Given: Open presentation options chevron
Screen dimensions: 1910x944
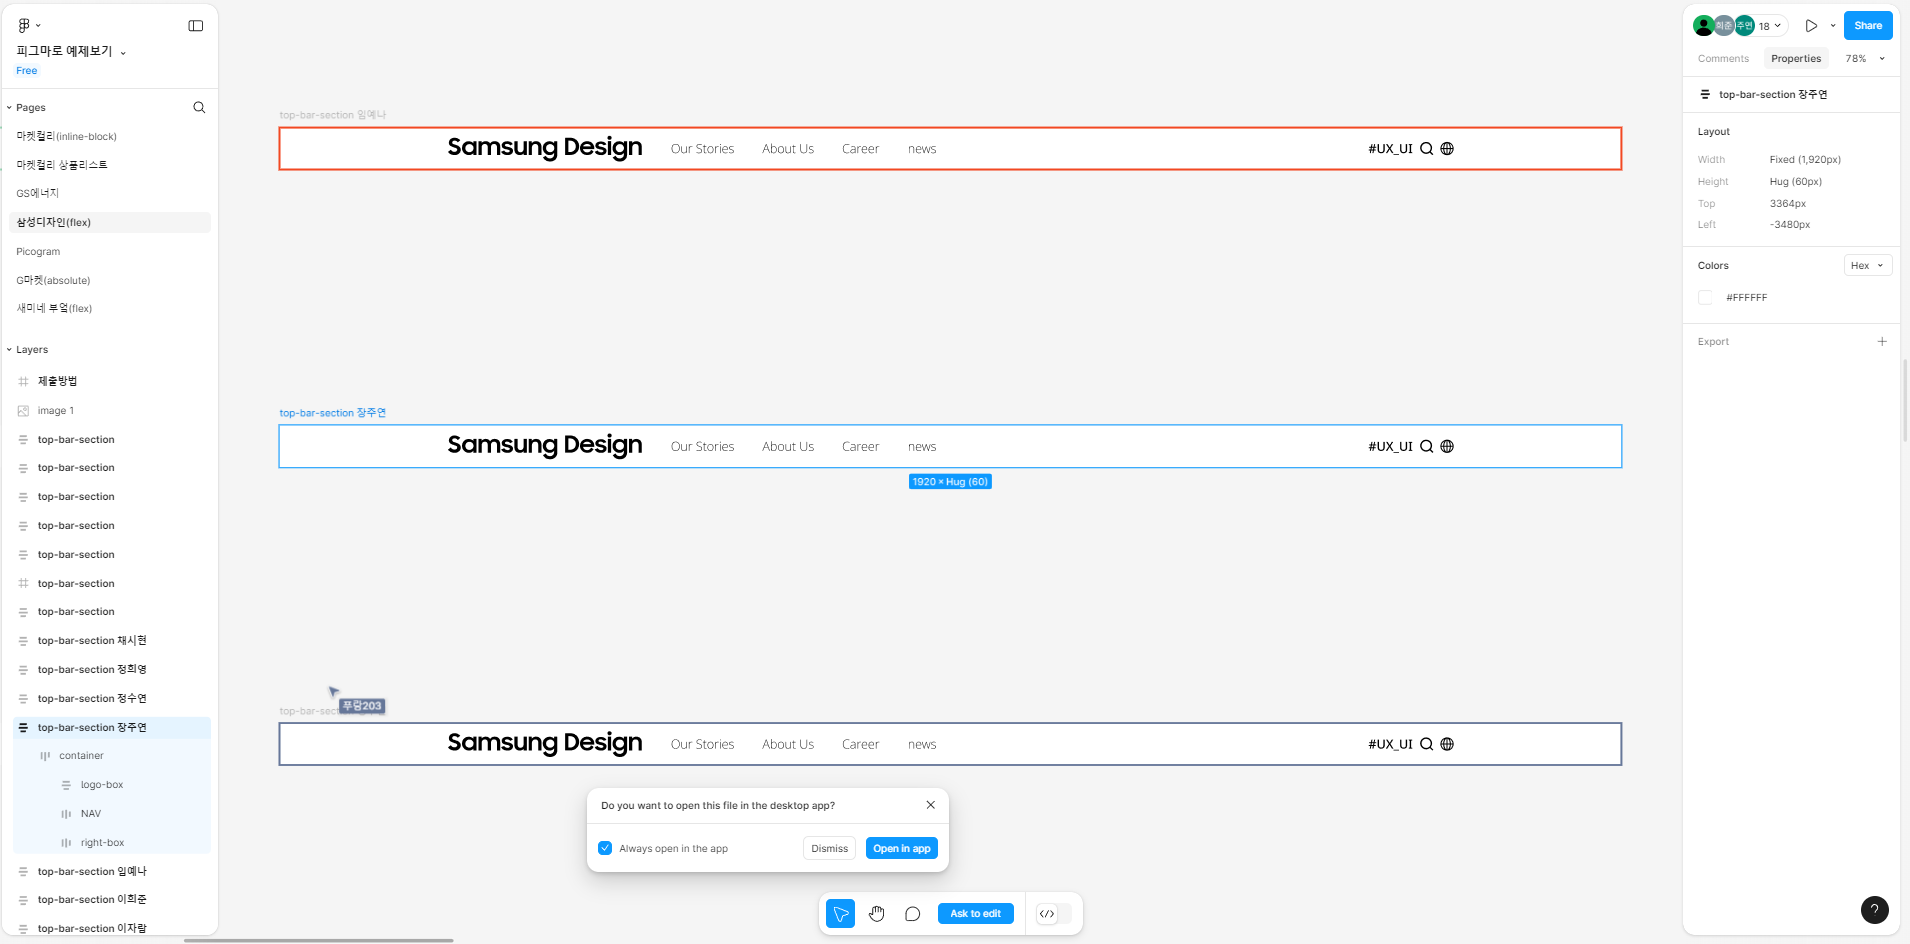Looking at the screenshot, I should click(1833, 26).
